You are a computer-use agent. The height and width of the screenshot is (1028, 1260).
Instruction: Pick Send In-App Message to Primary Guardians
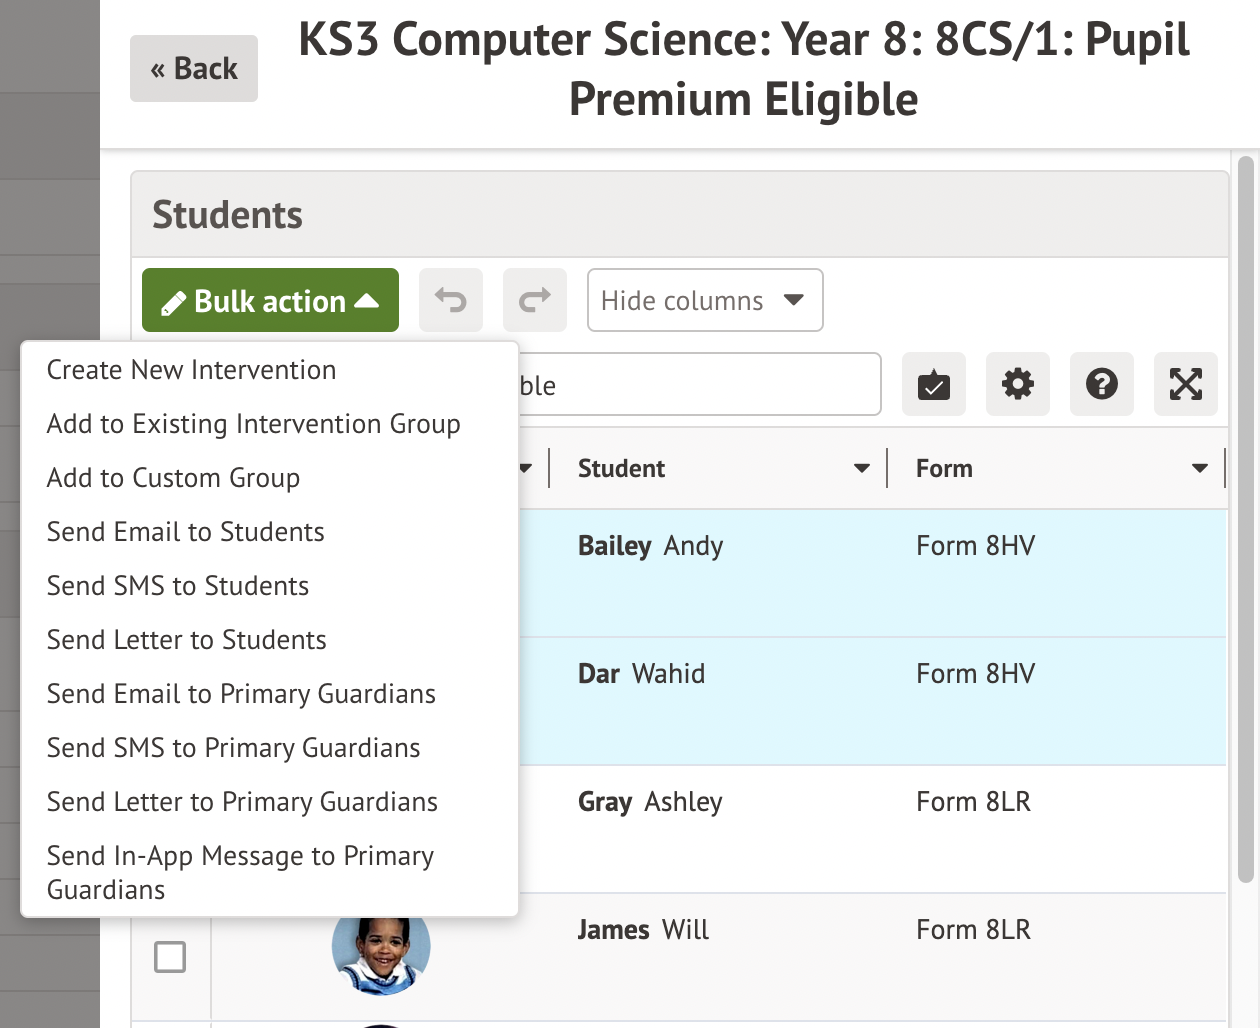pyautogui.click(x=240, y=872)
